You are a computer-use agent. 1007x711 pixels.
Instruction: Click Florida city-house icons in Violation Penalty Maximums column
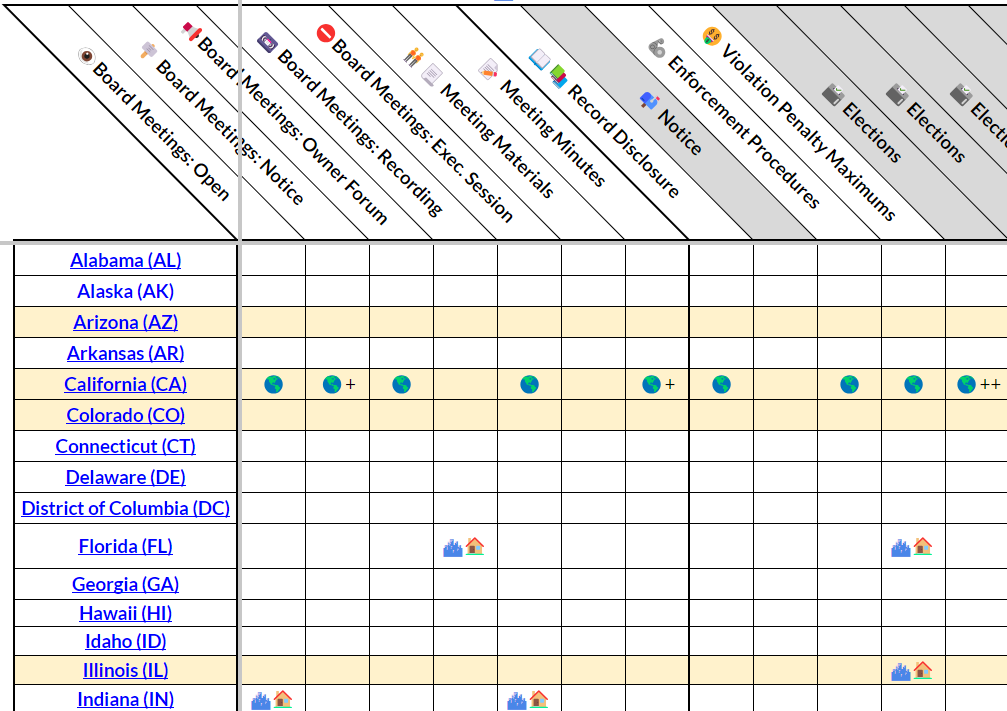pos(912,547)
